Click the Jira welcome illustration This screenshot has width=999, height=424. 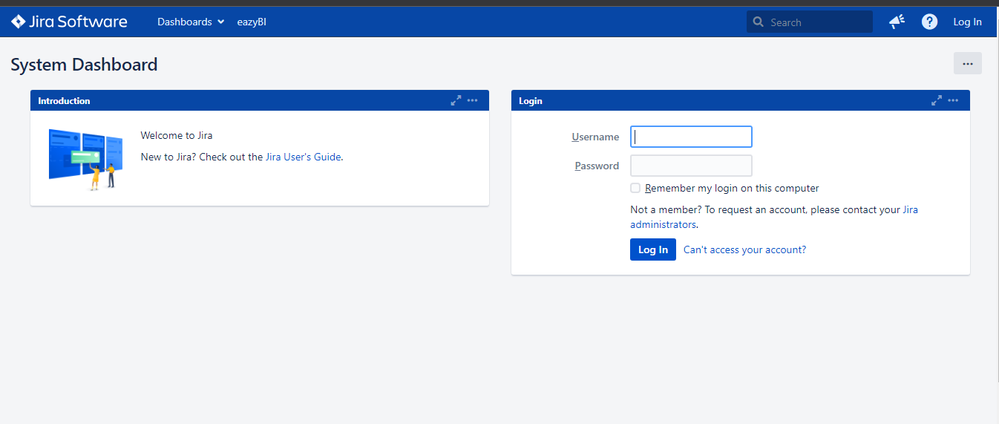click(85, 159)
